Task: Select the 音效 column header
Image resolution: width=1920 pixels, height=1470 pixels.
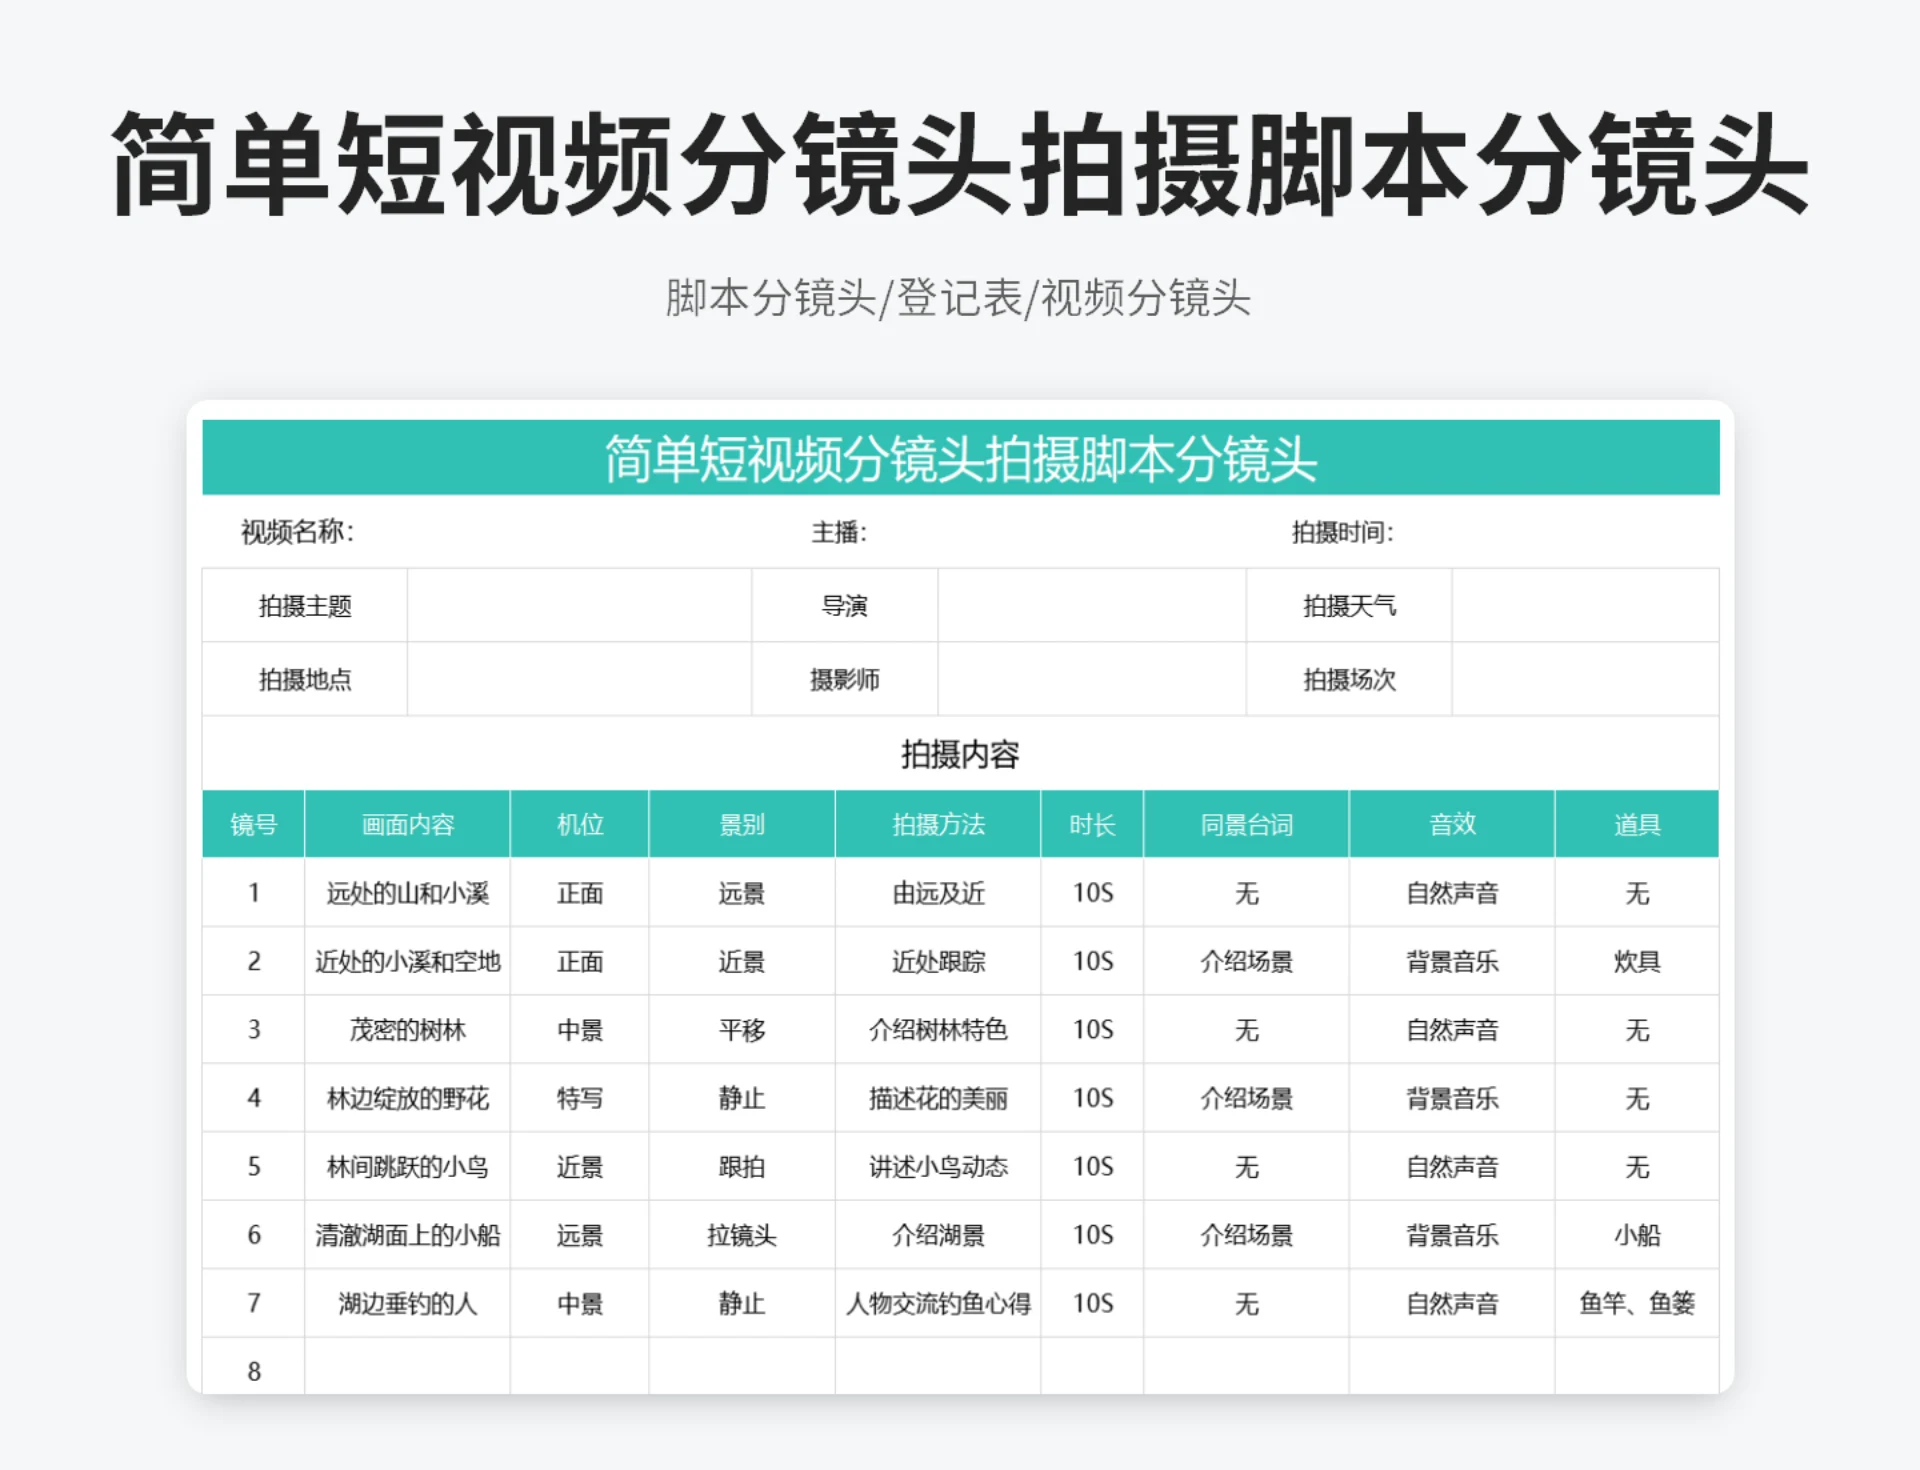Action: 1452,824
